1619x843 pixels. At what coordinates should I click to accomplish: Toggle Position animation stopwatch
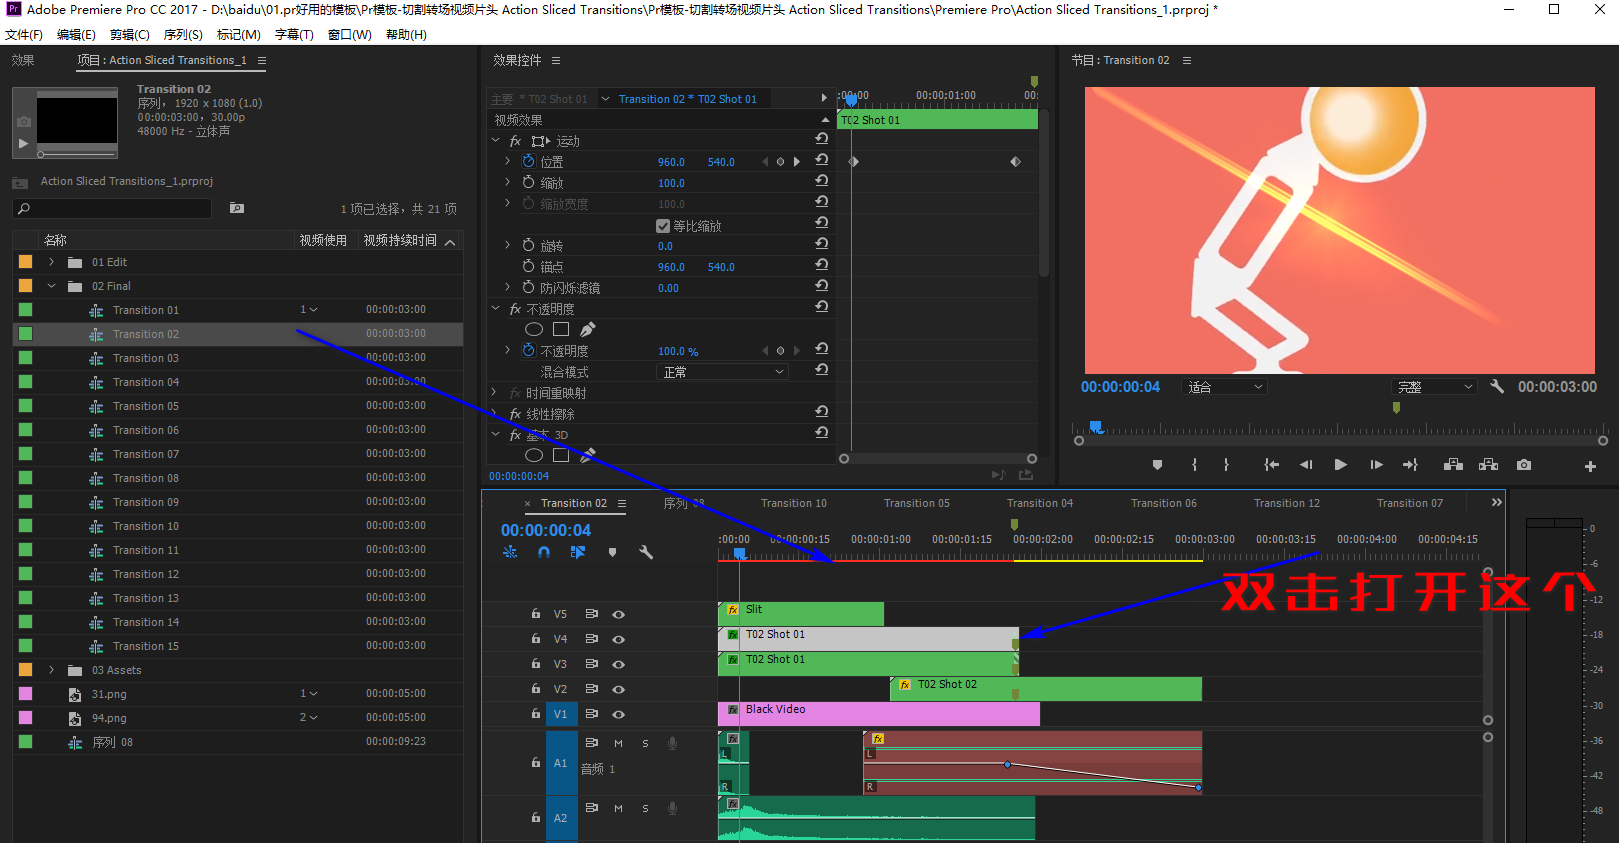528,161
